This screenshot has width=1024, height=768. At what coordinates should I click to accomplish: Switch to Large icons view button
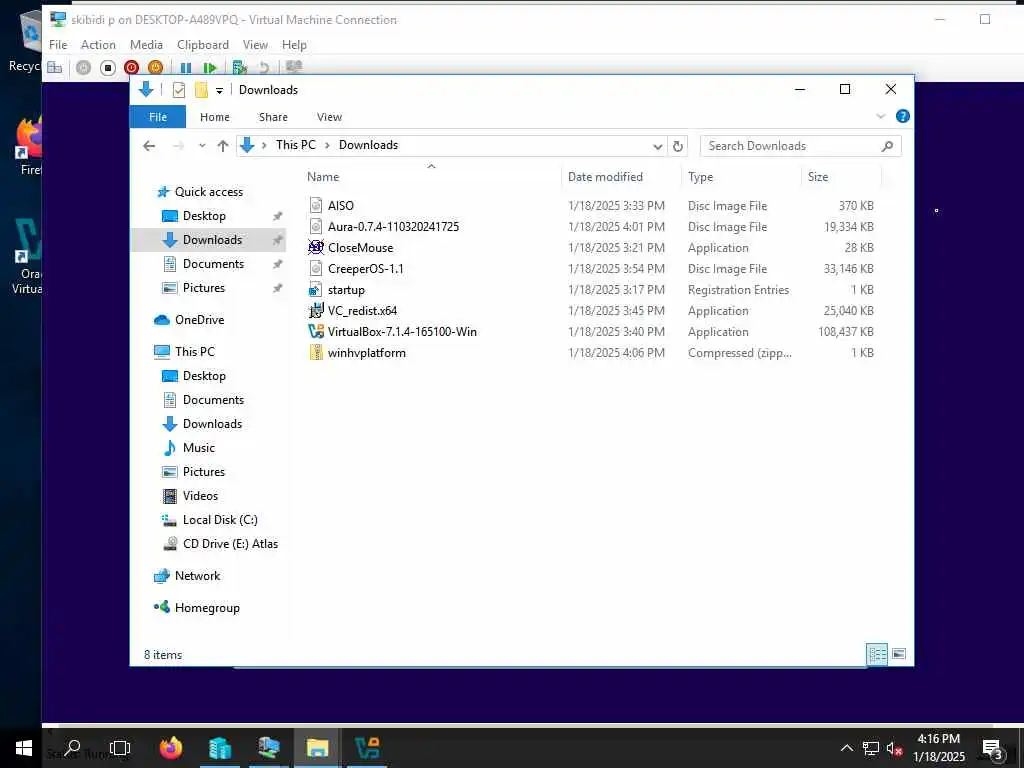click(x=899, y=654)
